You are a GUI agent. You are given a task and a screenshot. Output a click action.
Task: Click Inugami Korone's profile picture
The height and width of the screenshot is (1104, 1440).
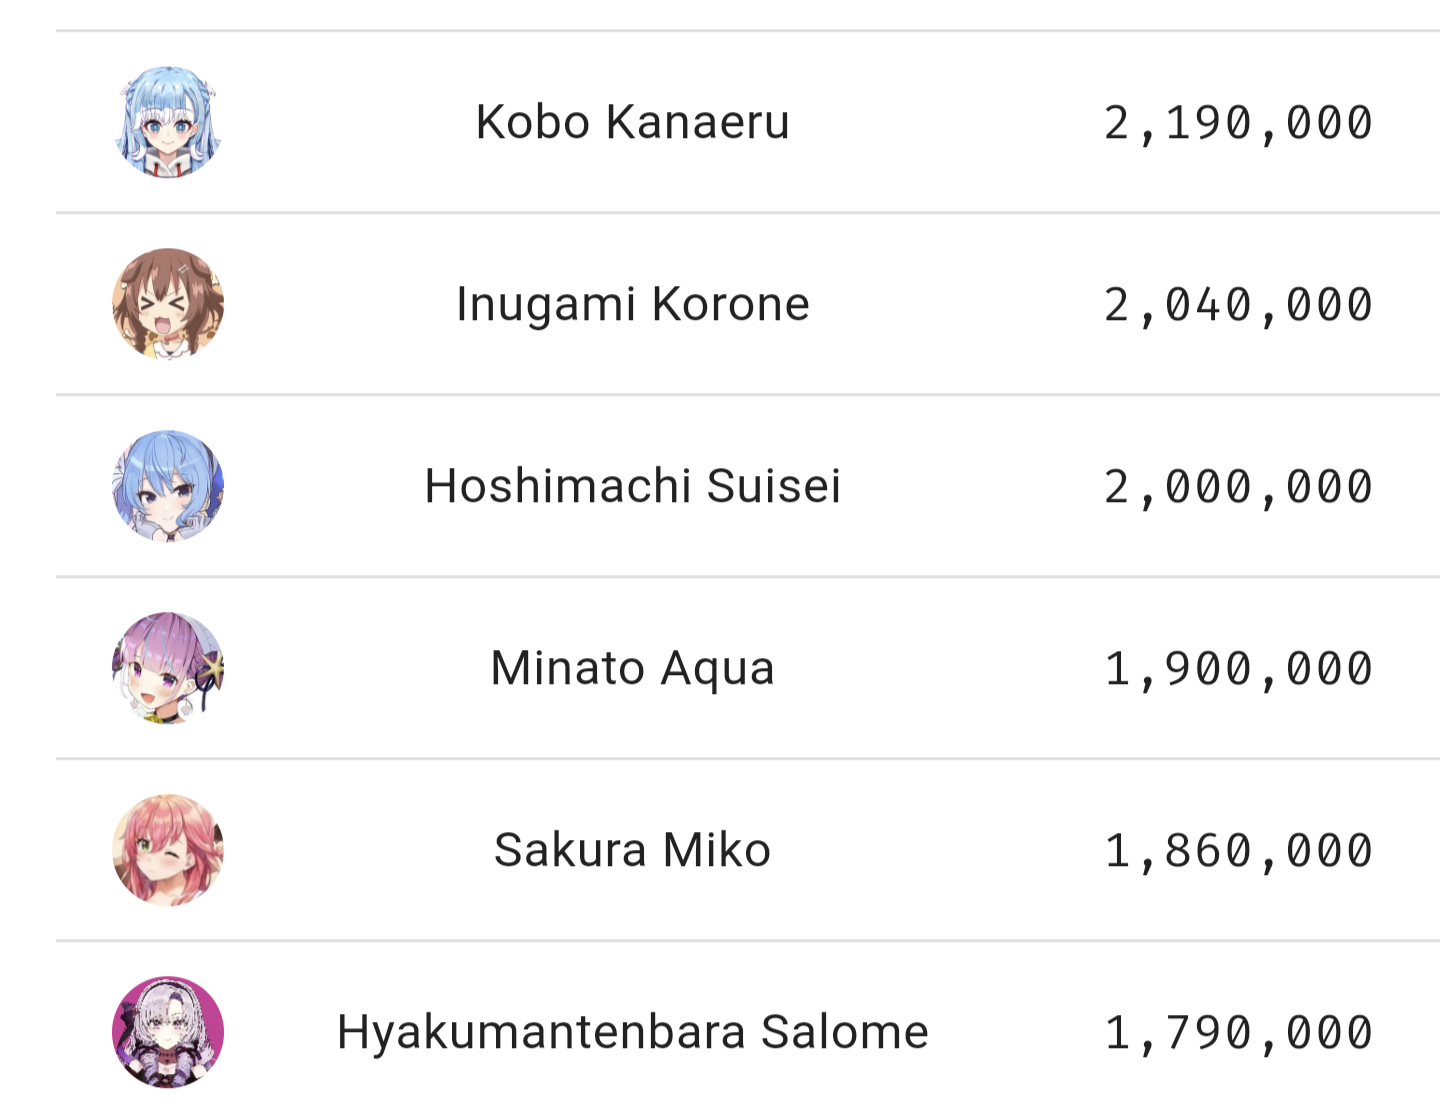pos(168,304)
